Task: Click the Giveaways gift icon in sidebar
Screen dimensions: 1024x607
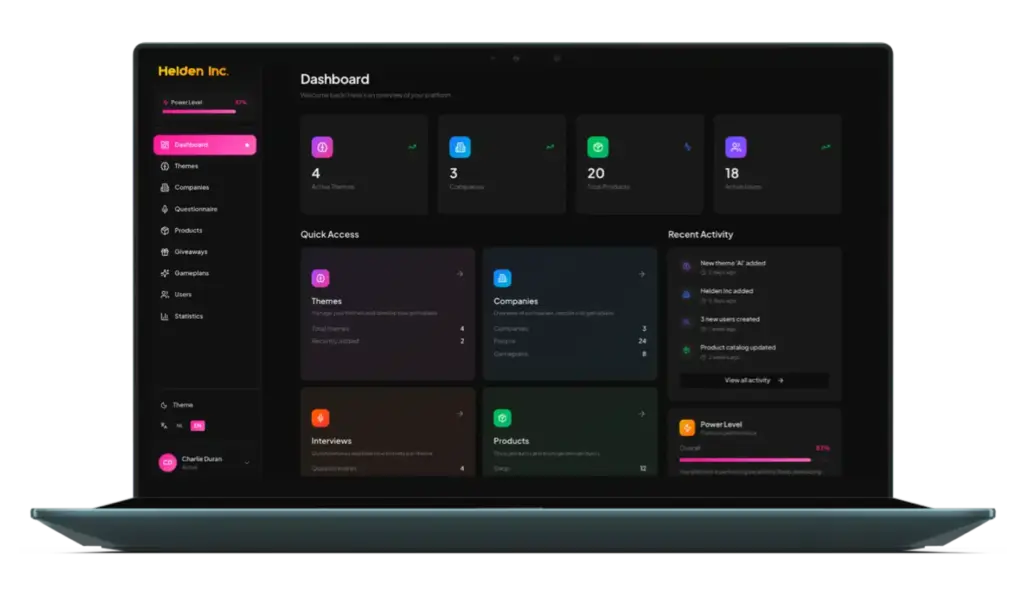Action: pos(164,252)
